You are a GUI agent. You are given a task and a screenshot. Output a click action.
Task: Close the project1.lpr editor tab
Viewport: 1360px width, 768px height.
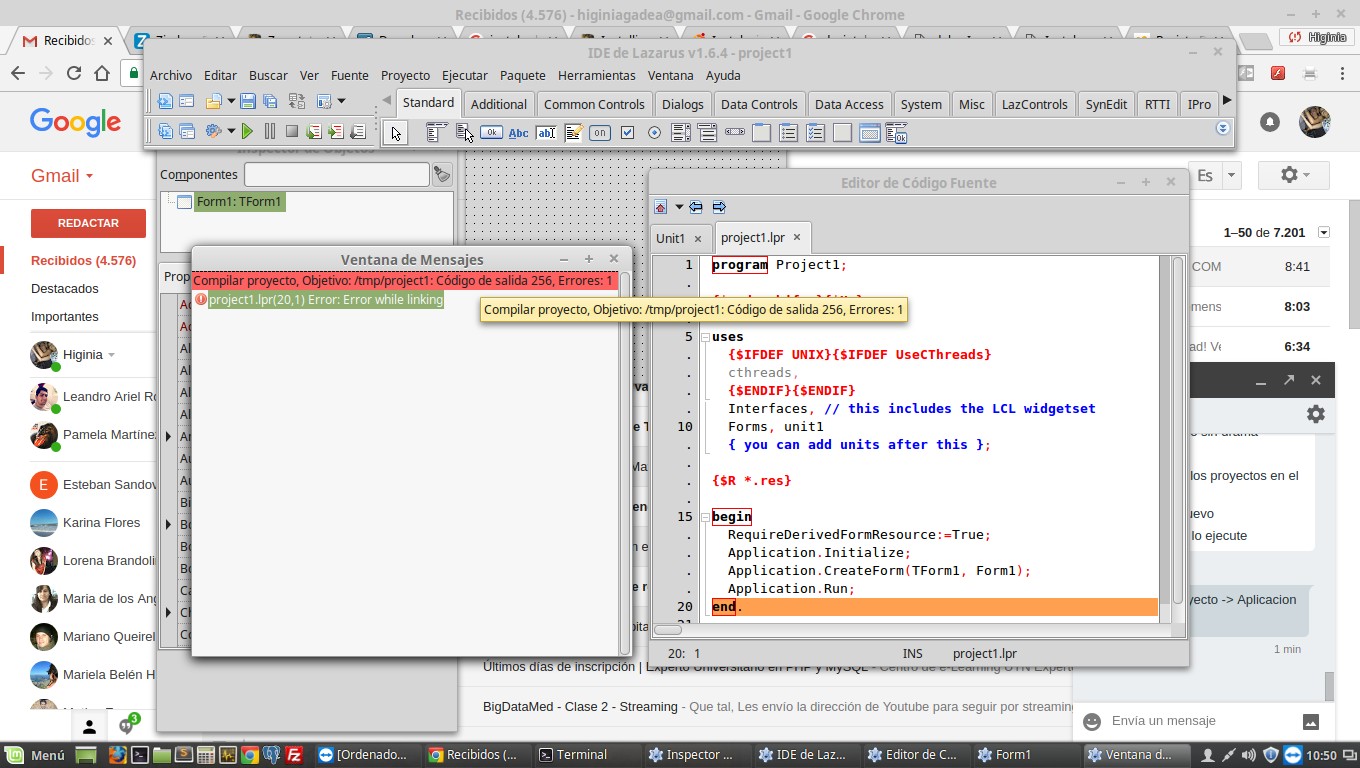point(797,238)
